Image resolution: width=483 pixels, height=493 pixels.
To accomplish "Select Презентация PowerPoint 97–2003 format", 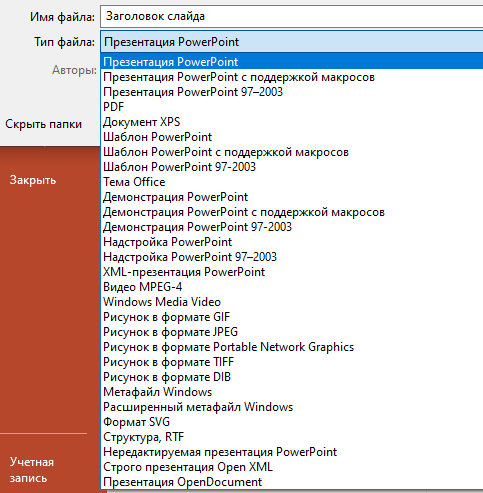I will (x=292, y=92).
